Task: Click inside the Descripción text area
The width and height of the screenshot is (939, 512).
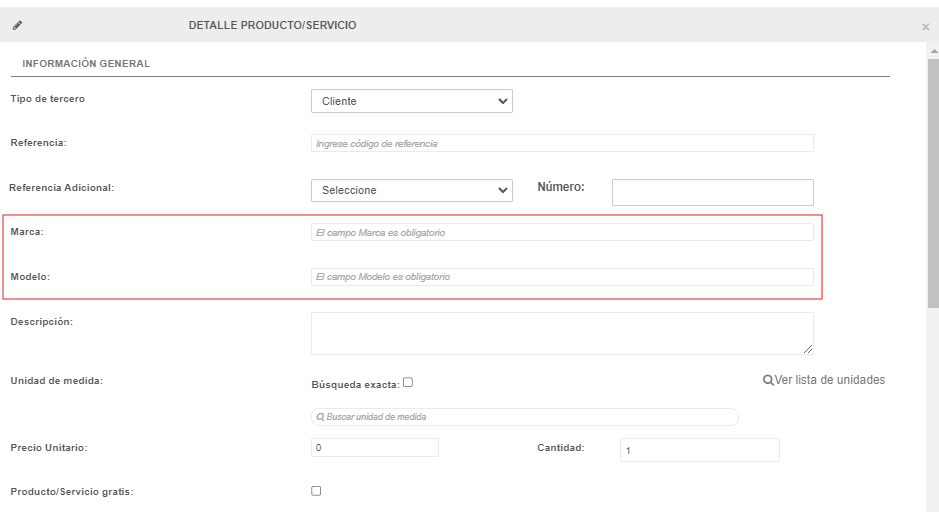Action: click(x=562, y=334)
